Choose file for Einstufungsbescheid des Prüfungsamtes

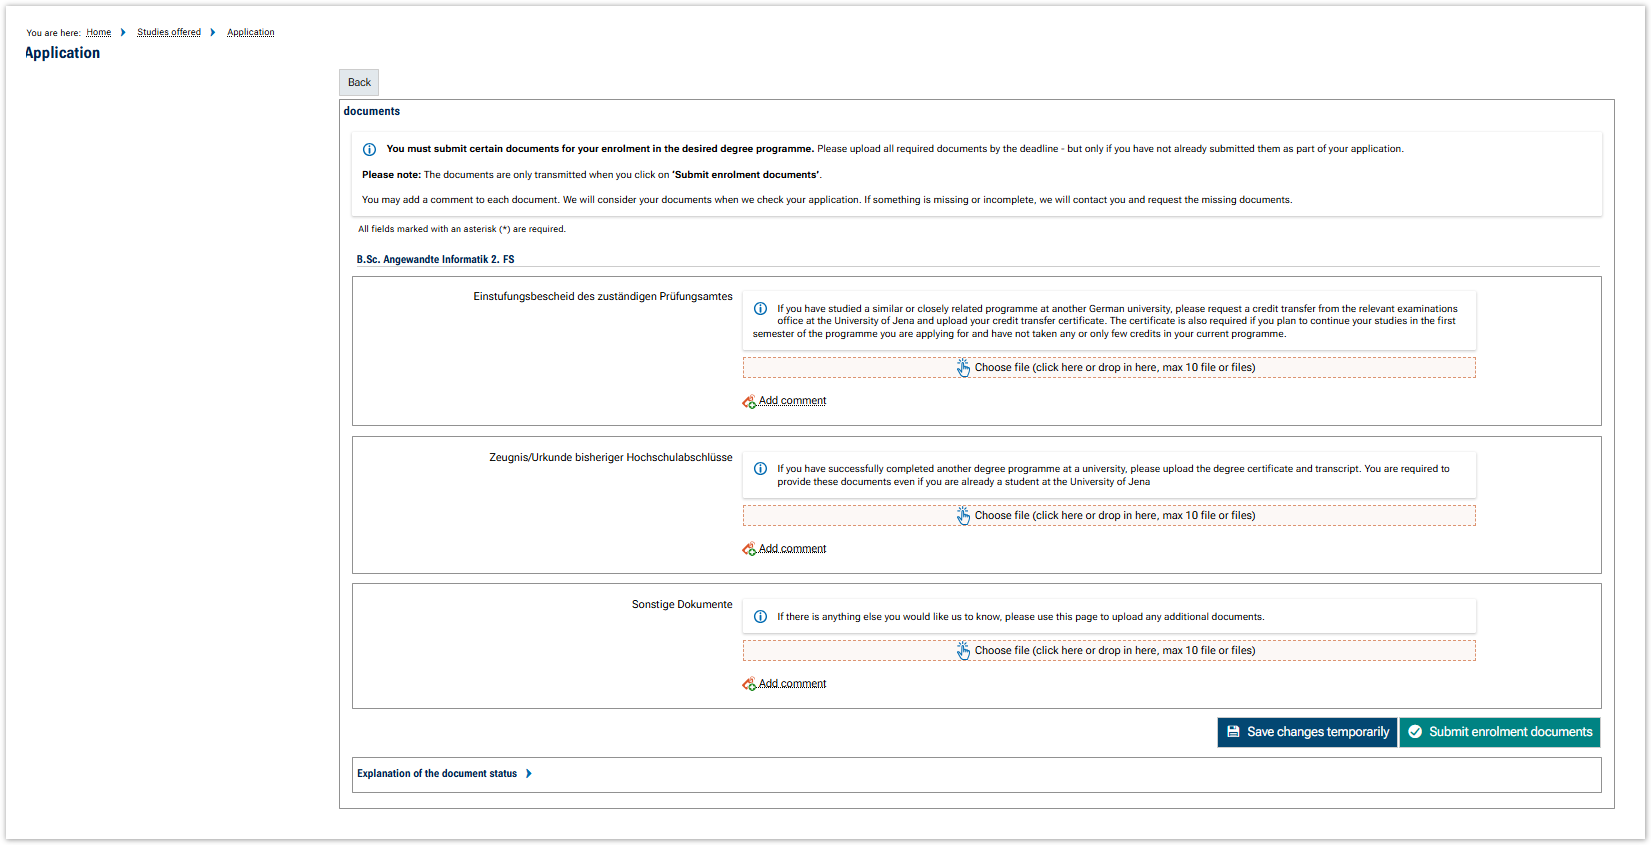[x=1108, y=368]
